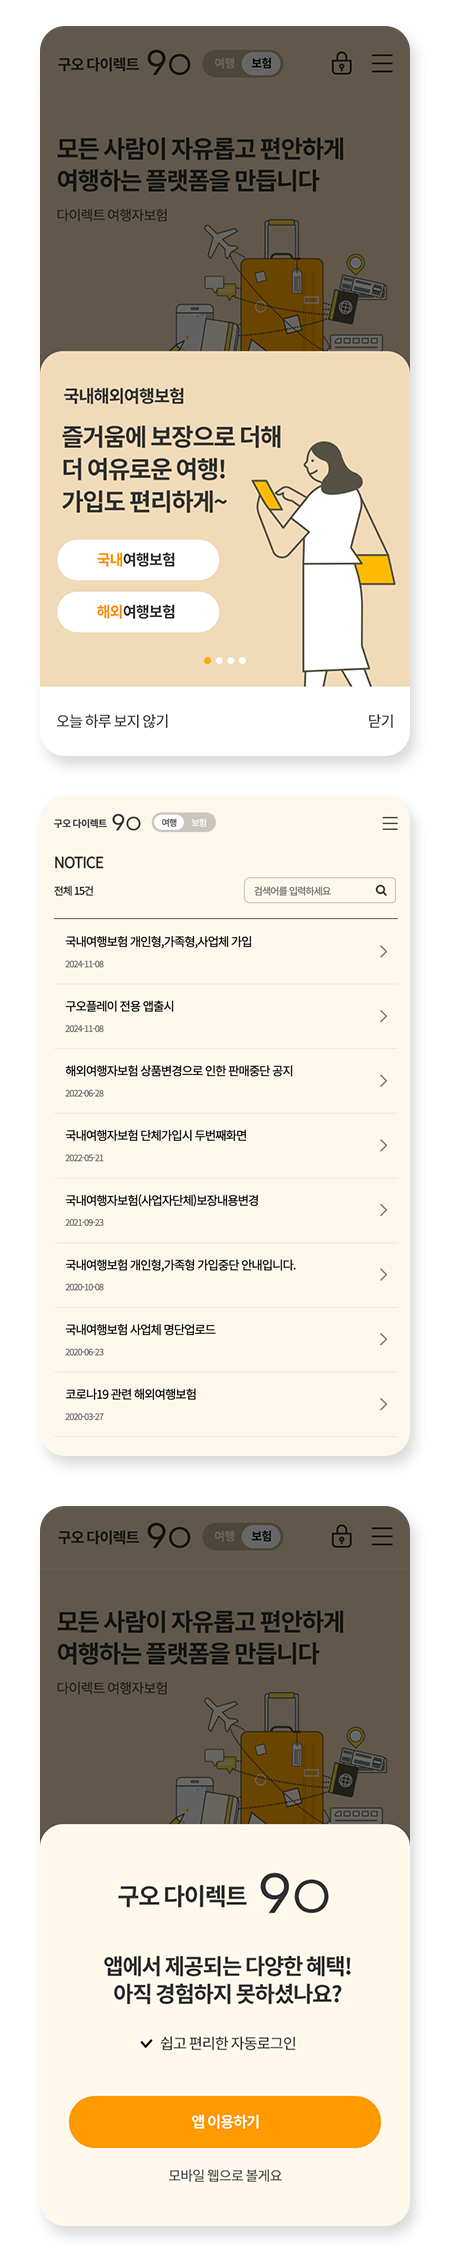This screenshot has height=2262, width=450.
Task: Open hamburger menu on bottom app-promo screen
Action: [x=382, y=1536]
